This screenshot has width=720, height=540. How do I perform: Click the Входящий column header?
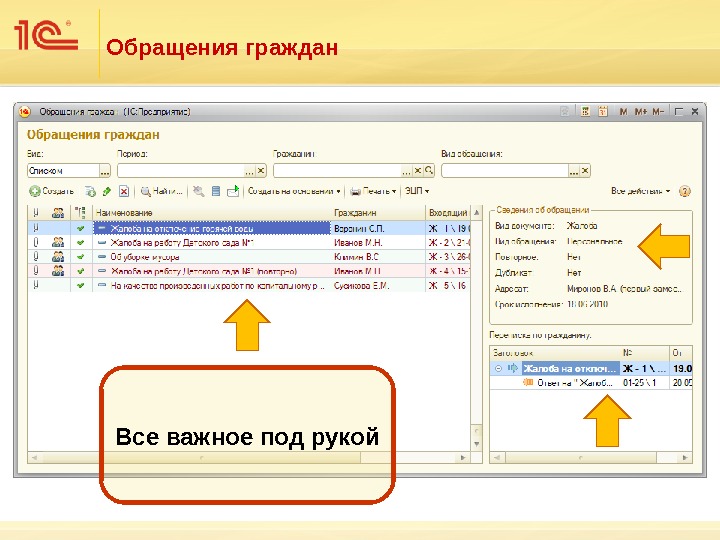(x=448, y=213)
